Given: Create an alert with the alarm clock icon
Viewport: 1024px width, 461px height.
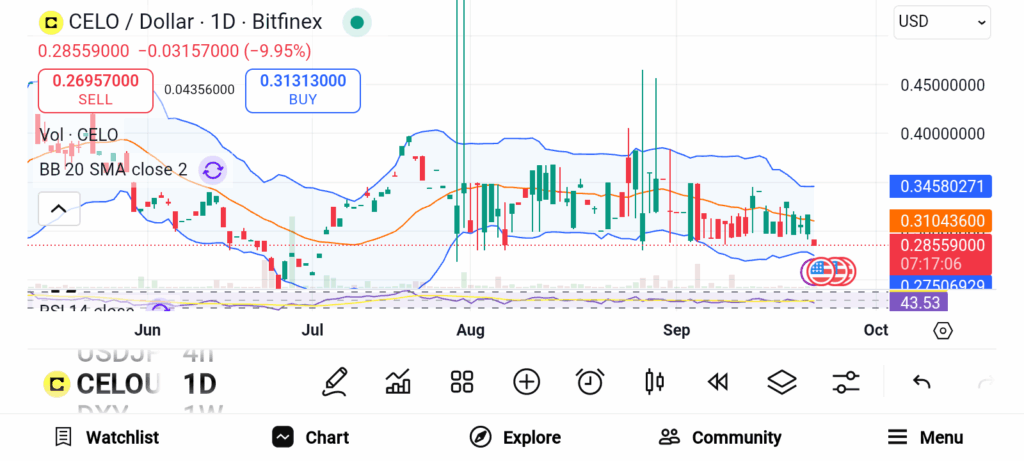Looking at the screenshot, I should [590, 381].
